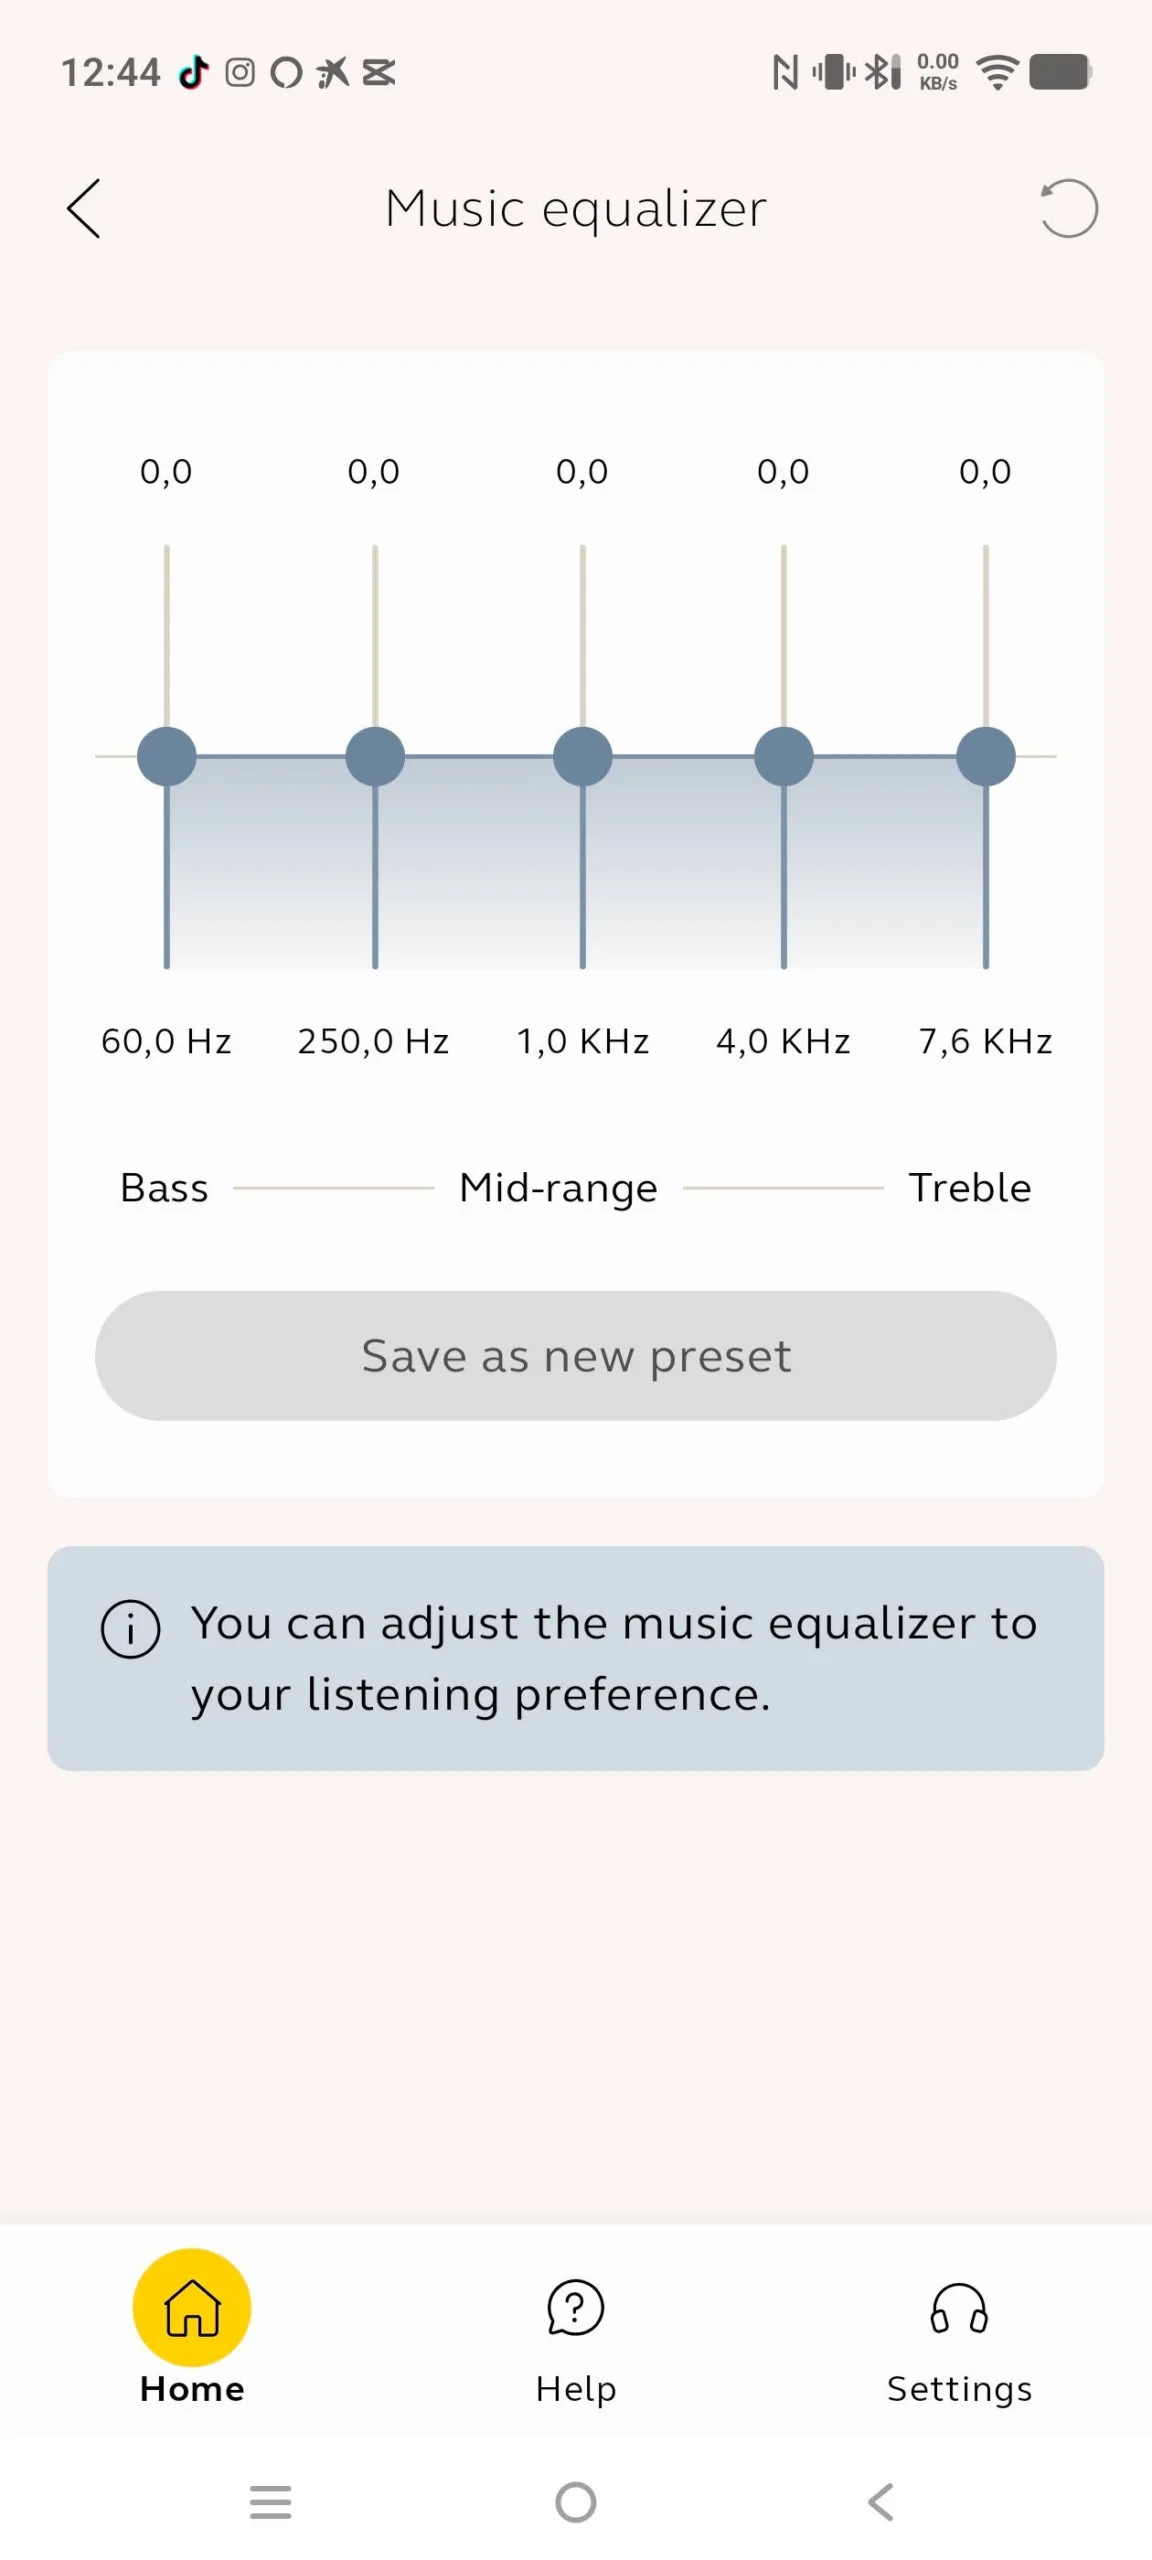Viewport: 1152px width, 2560px height.
Task: Open the Home tab
Action: tap(192, 2327)
